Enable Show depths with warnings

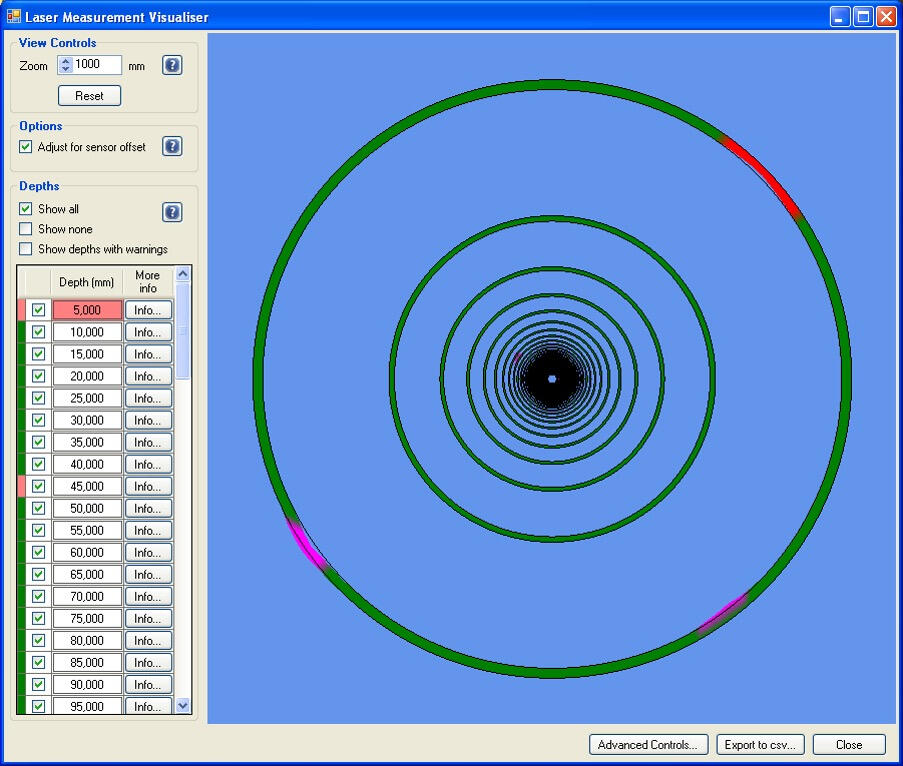pos(26,249)
